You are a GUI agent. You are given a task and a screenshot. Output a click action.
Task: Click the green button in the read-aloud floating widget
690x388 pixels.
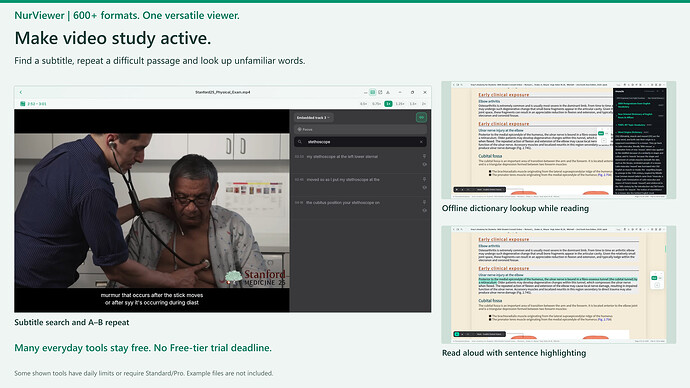point(654,278)
